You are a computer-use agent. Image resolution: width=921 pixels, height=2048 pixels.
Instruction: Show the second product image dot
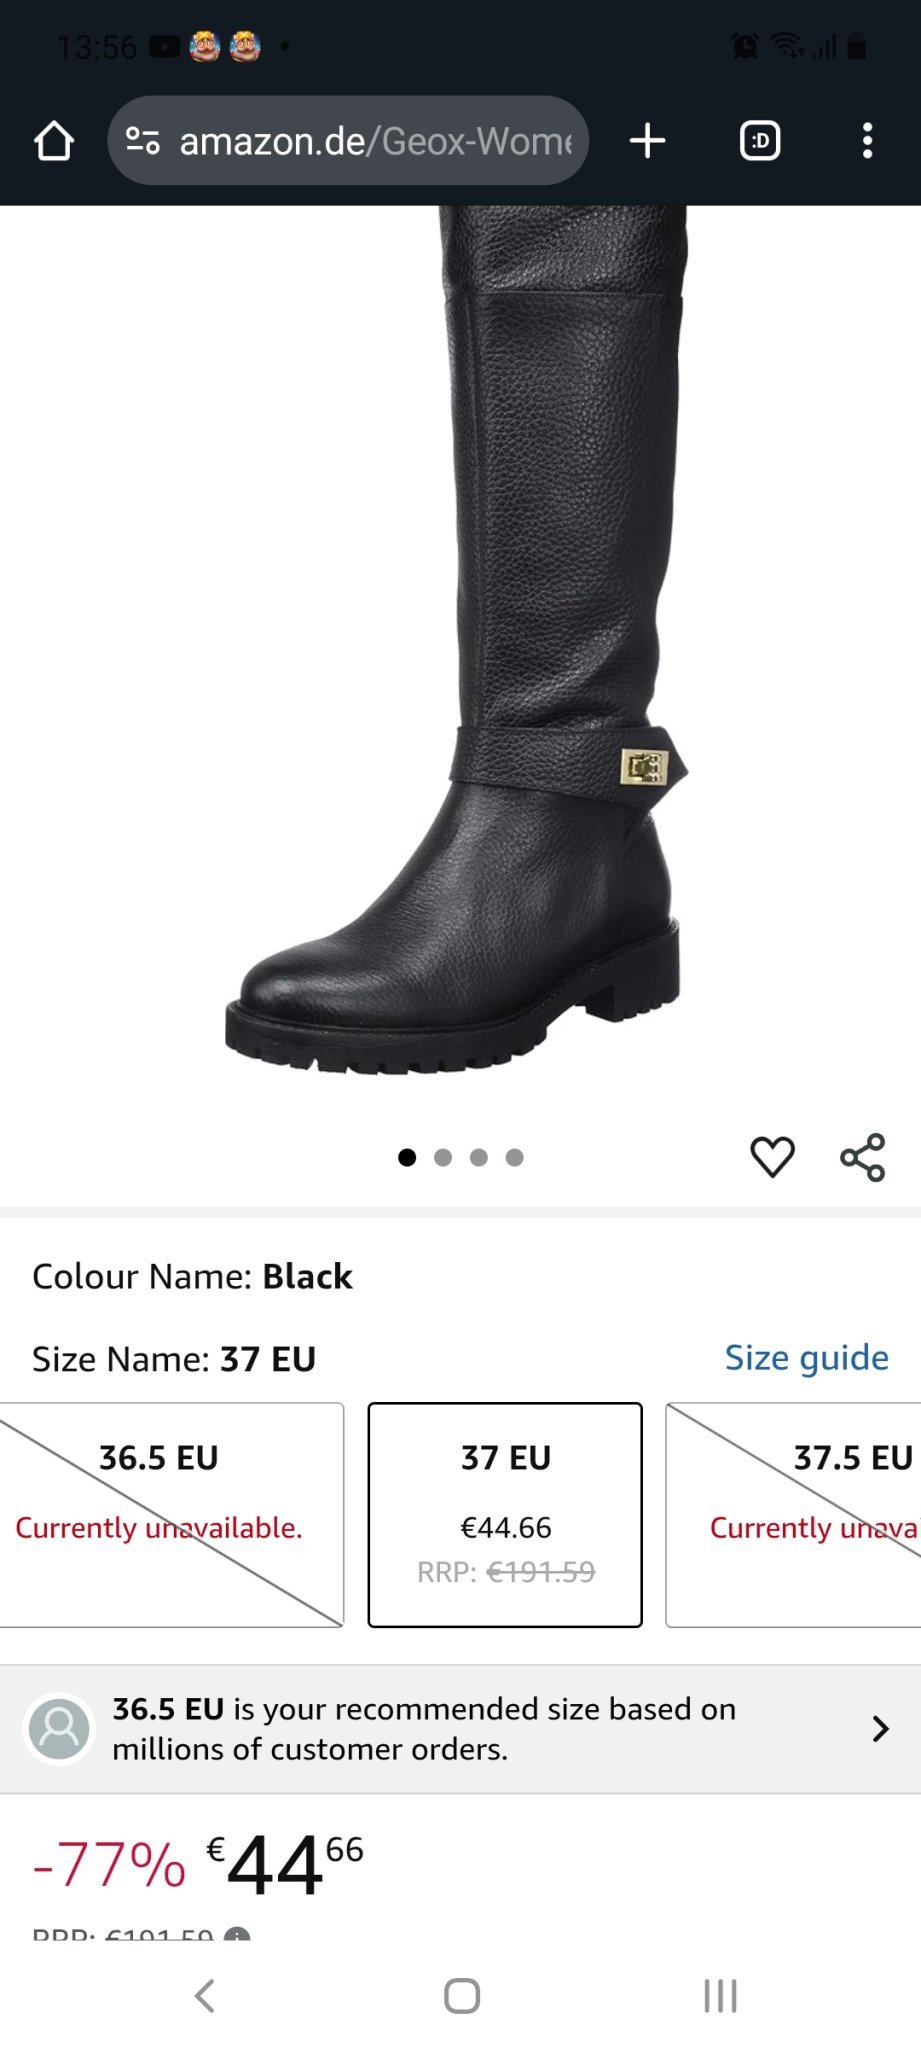click(443, 1157)
